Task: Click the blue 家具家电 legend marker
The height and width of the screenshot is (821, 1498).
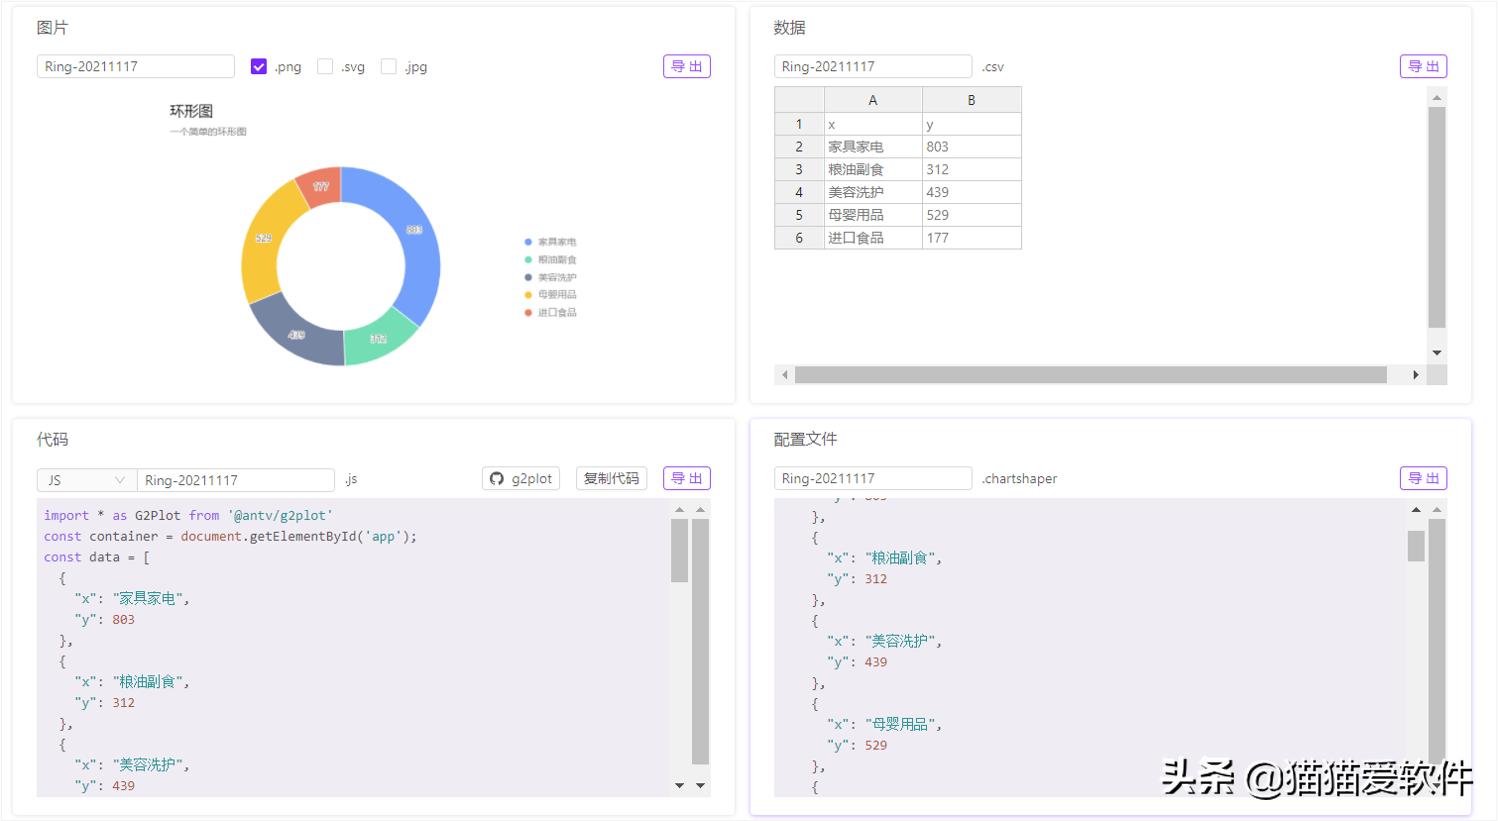Action: [x=528, y=242]
